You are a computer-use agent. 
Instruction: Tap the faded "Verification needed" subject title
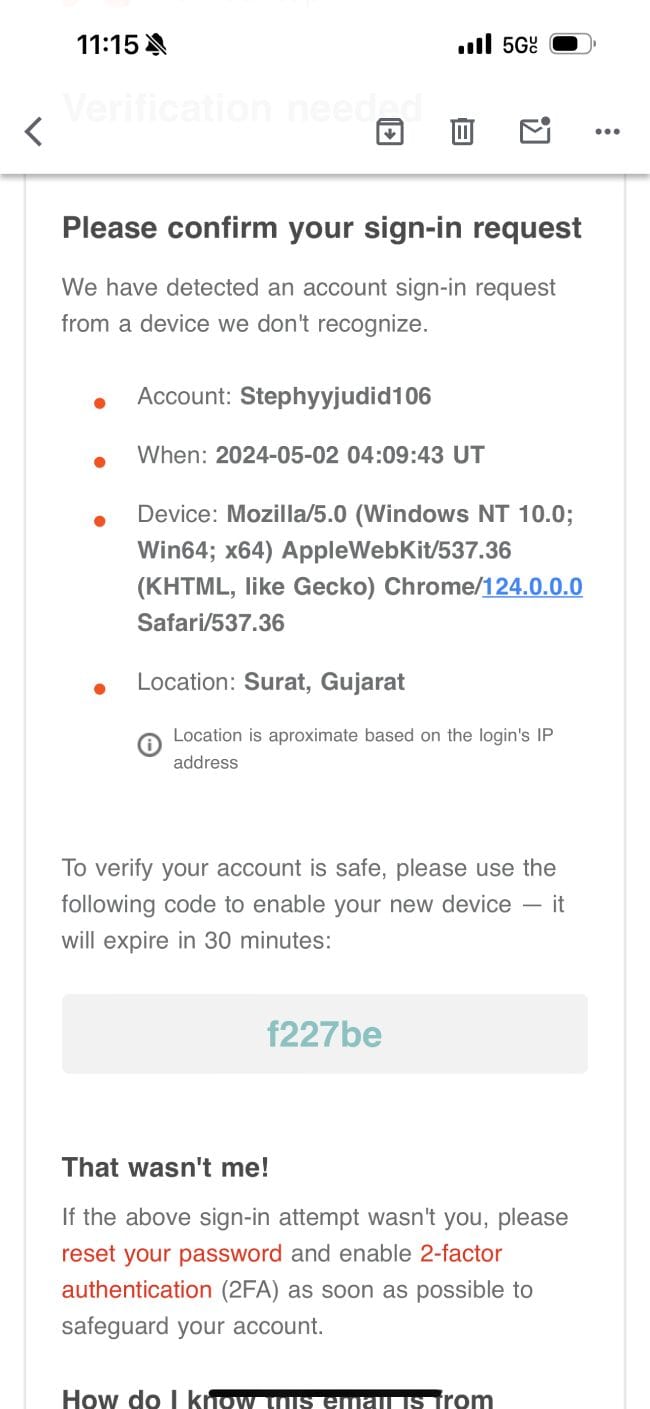(x=242, y=107)
